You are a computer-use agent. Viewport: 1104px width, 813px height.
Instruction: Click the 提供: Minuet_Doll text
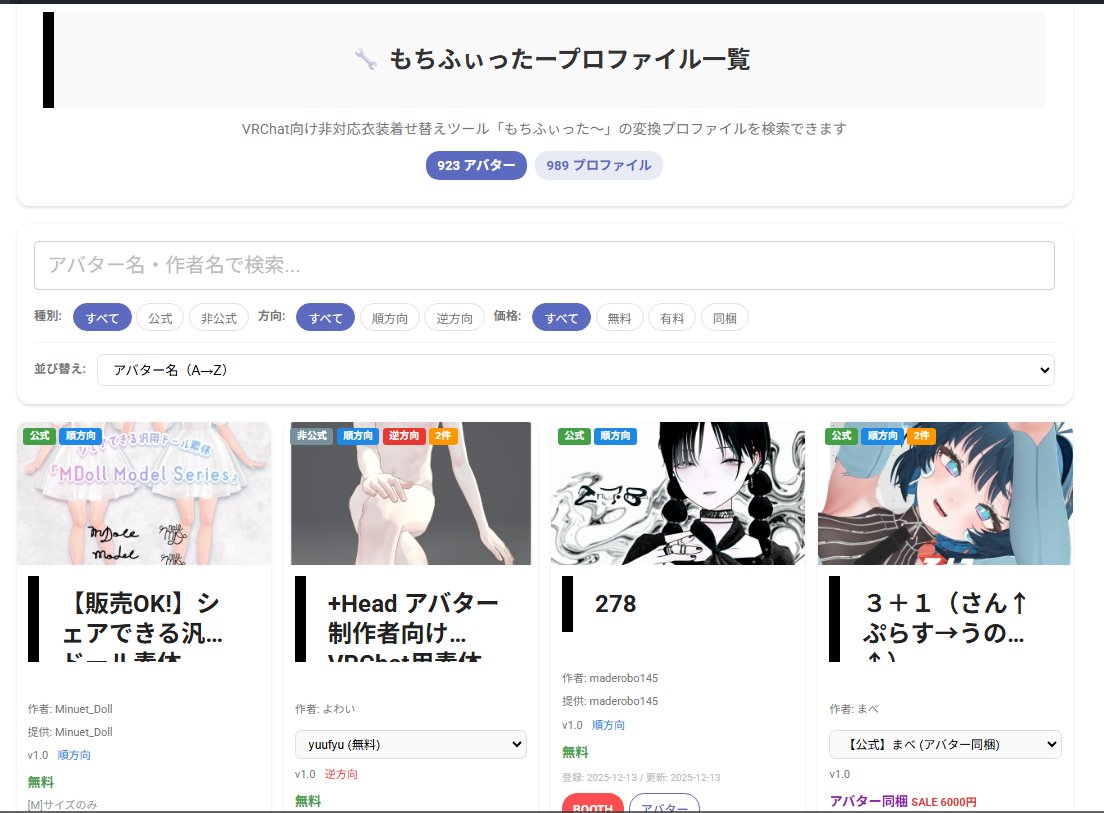coord(70,732)
